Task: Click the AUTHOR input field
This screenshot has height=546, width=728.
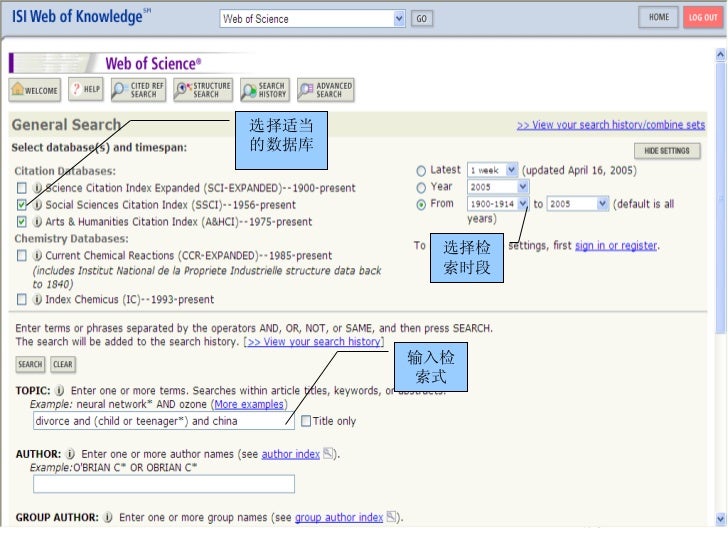Action: [x=163, y=484]
